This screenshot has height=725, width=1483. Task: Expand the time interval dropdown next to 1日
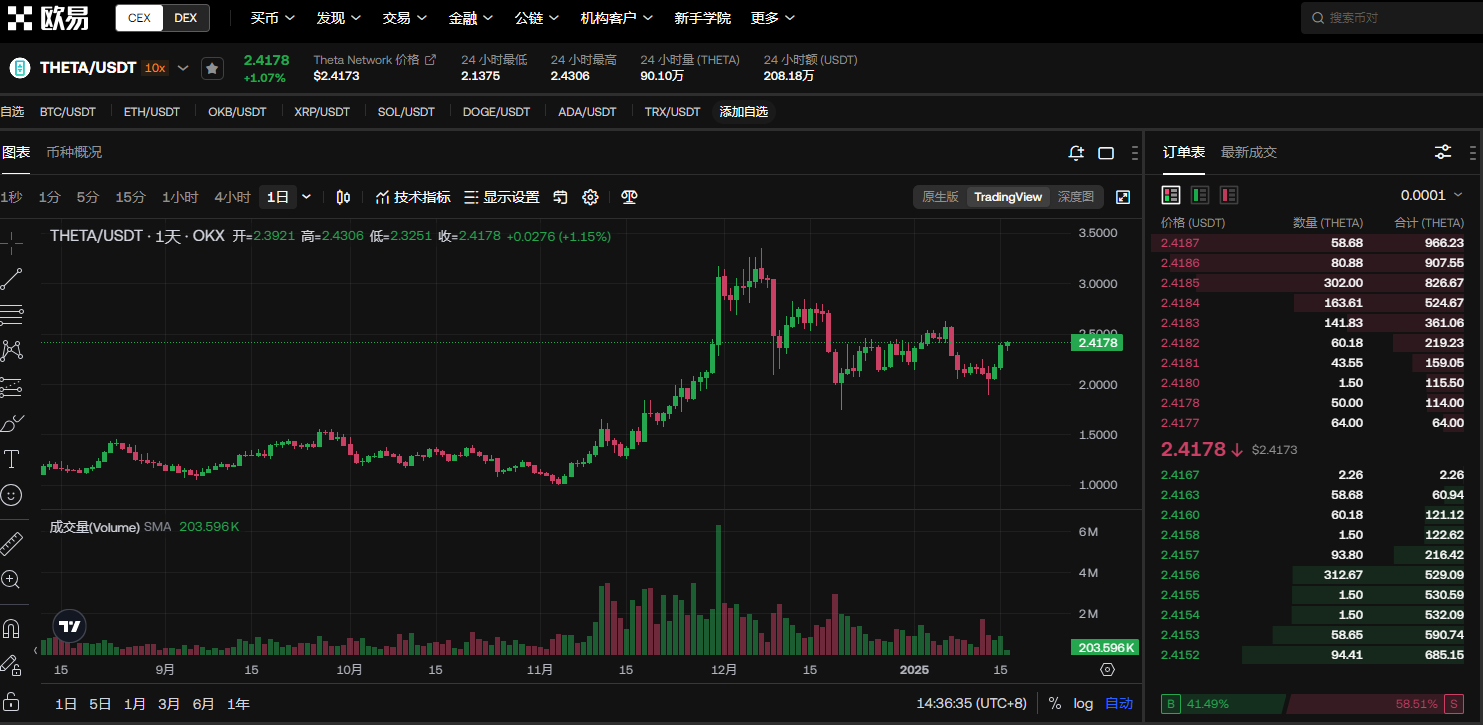[306, 197]
